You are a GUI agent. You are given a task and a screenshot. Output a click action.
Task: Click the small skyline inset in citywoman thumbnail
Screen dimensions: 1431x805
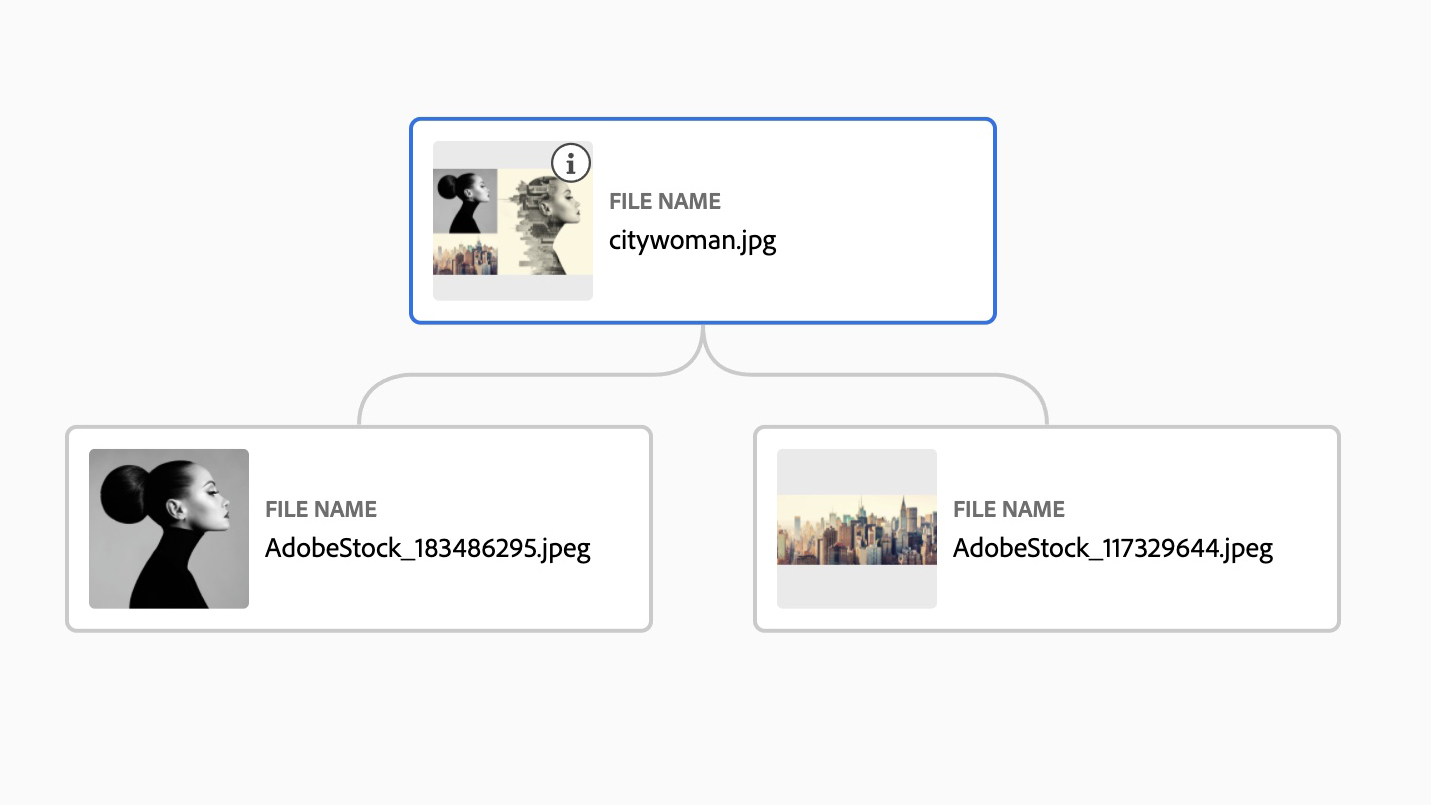(x=465, y=255)
